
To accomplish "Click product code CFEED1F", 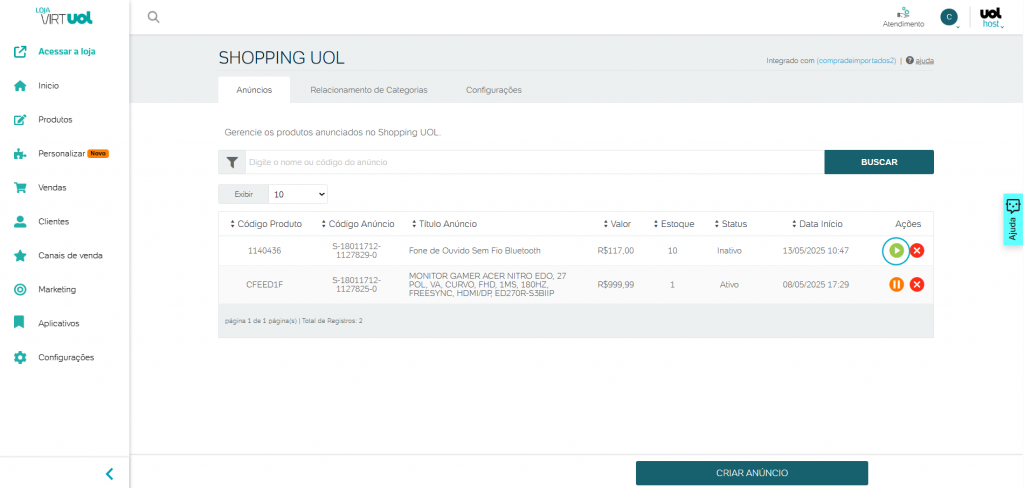I will [x=264, y=285].
